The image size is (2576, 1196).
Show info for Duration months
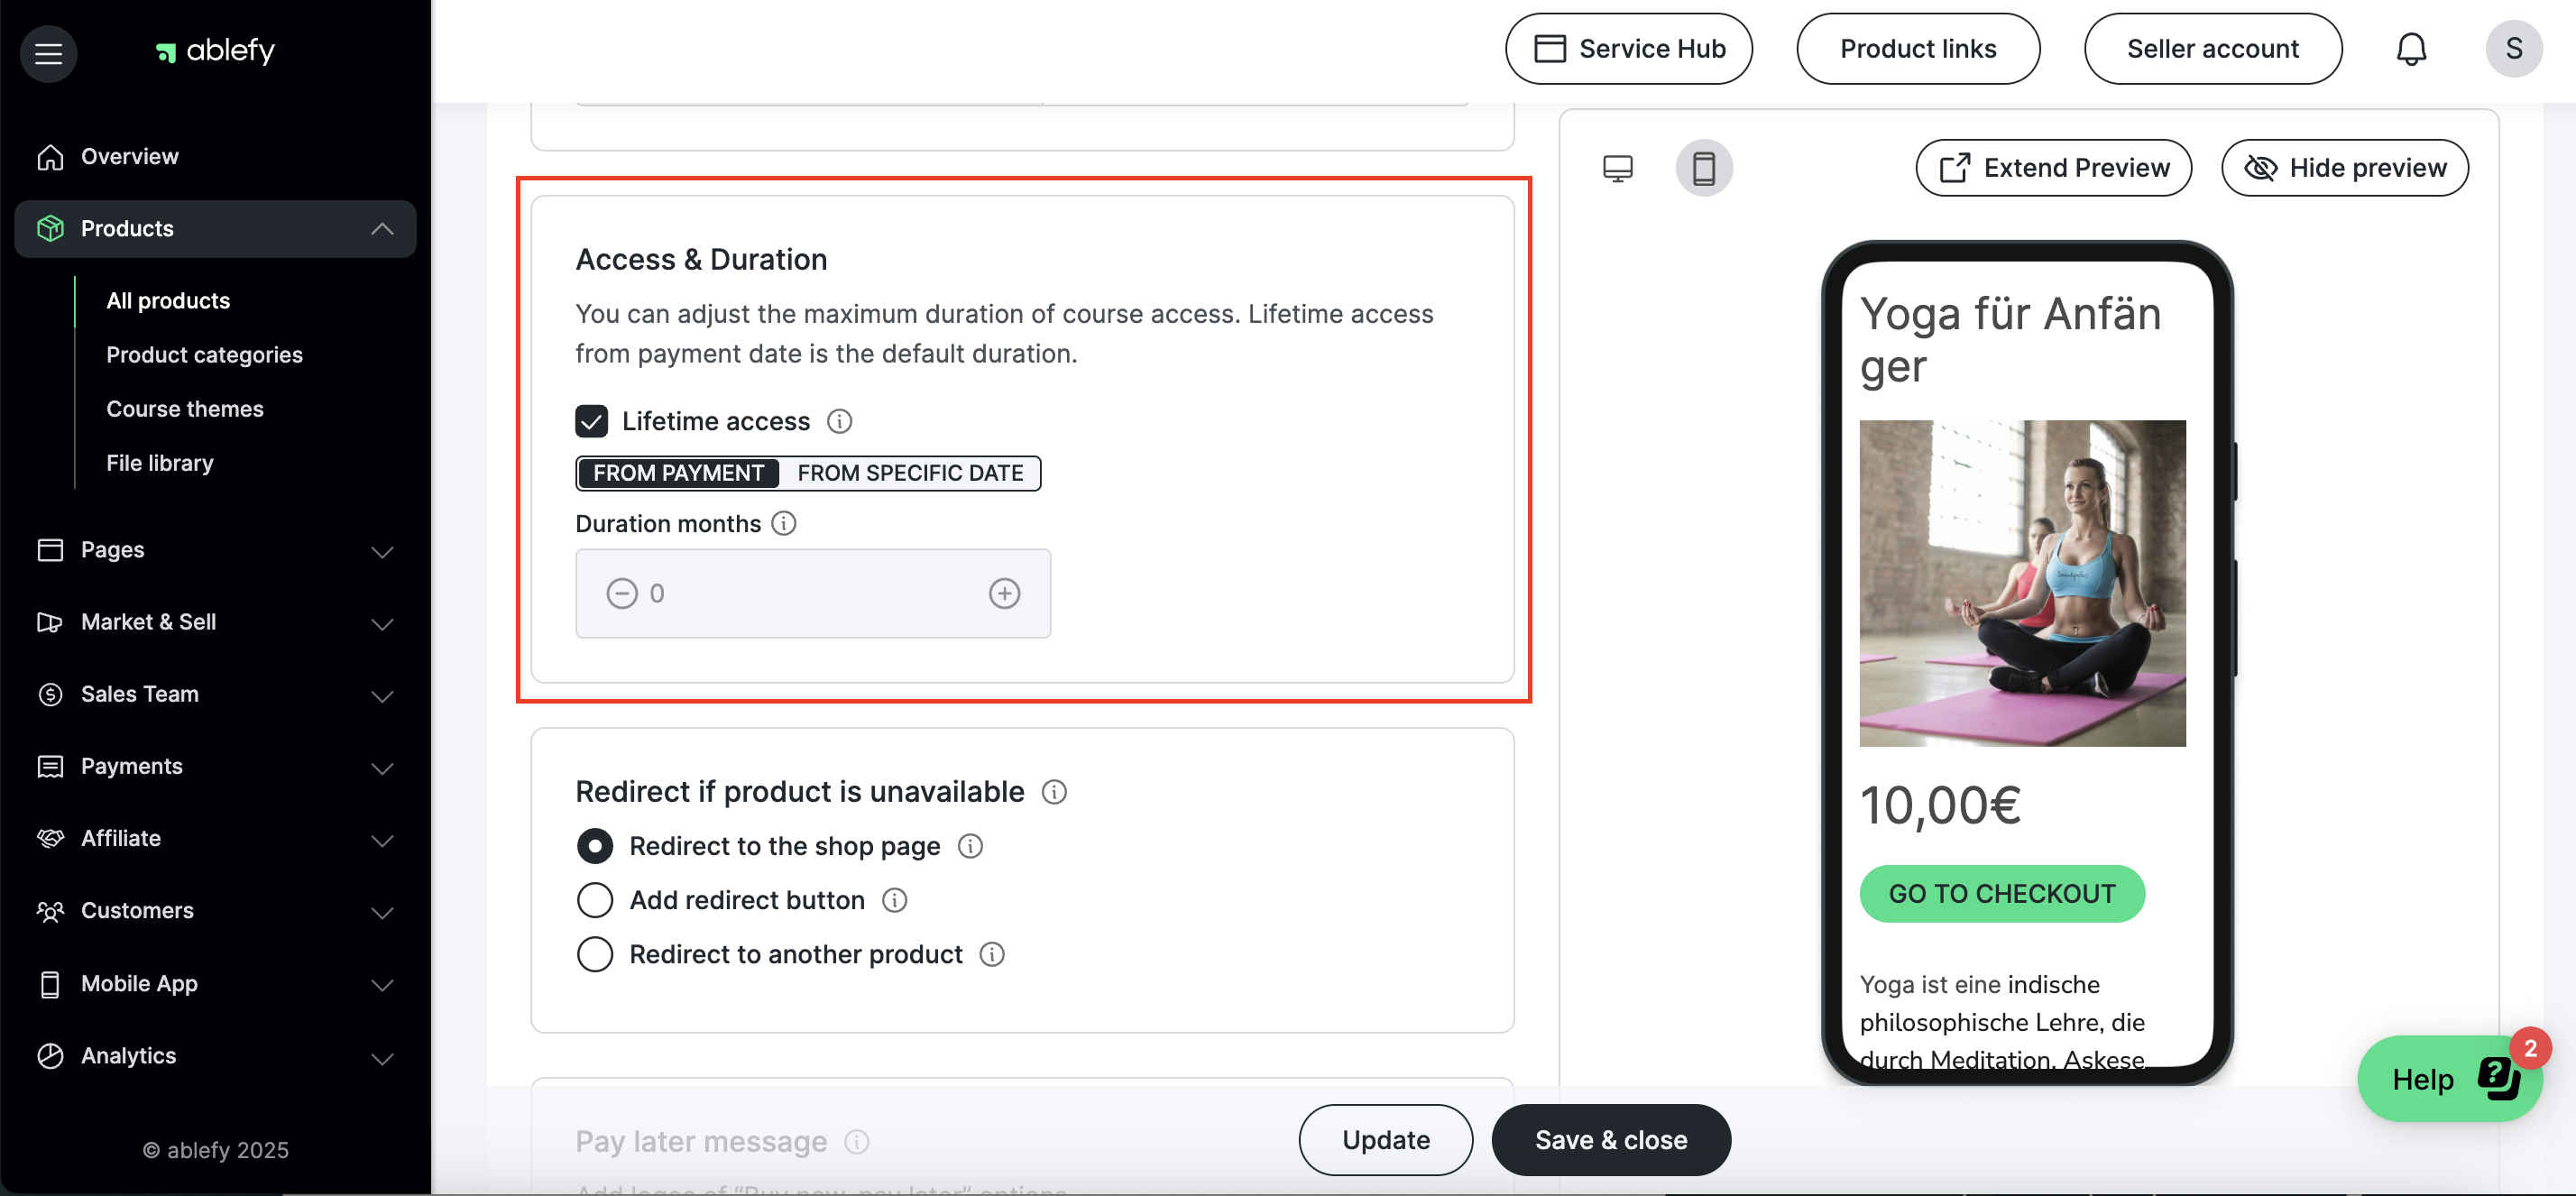pos(784,524)
